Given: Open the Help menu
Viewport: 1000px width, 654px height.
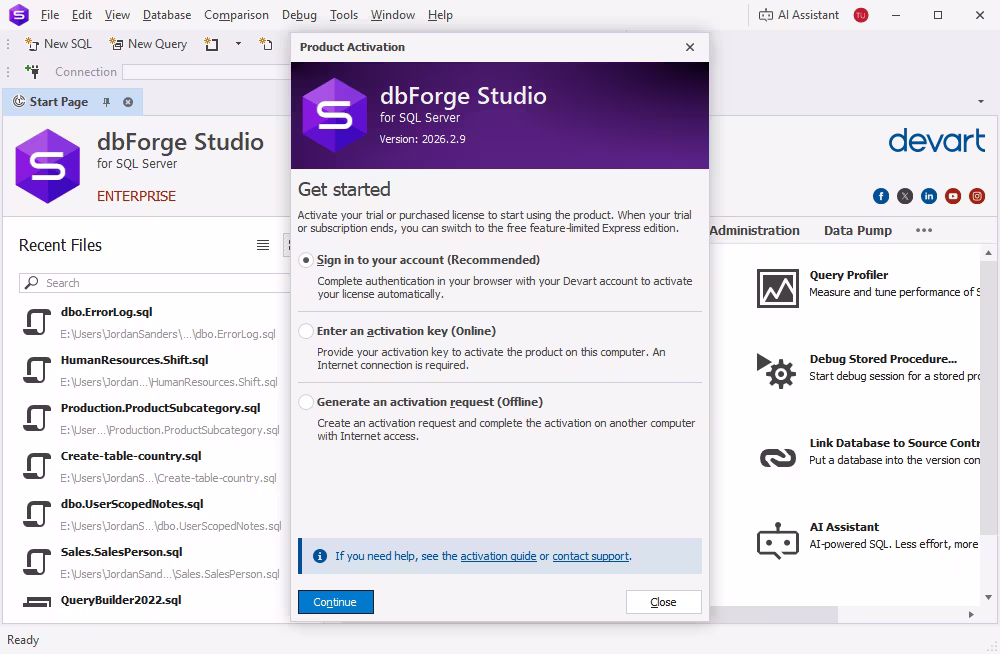Looking at the screenshot, I should point(440,15).
